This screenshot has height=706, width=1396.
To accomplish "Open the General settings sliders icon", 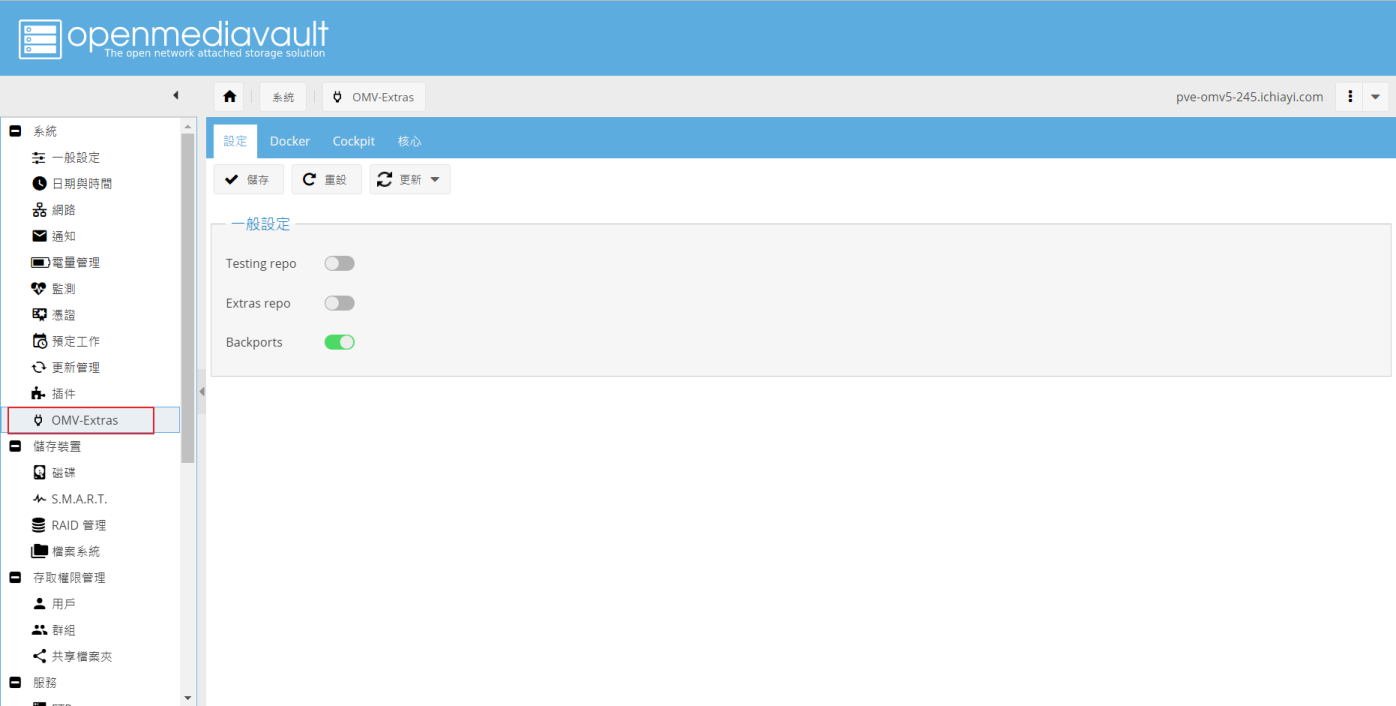I will tap(39, 158).
